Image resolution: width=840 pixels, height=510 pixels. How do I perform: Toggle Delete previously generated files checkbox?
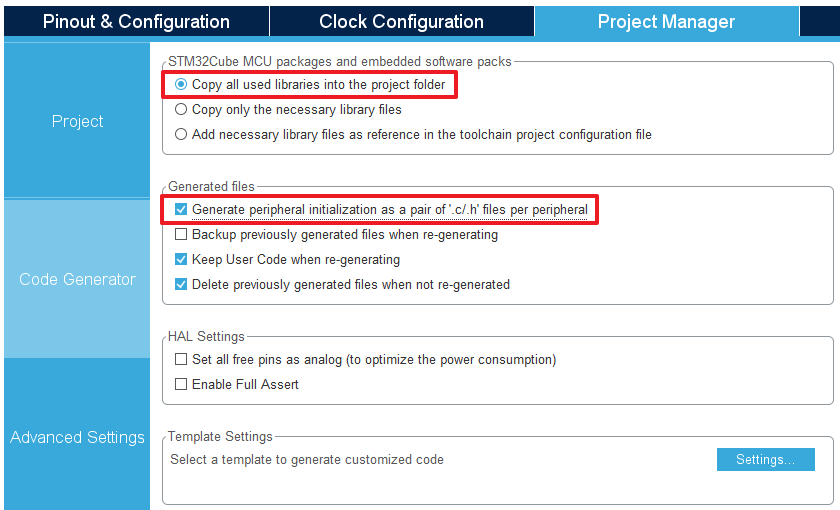pyautogui.click(x=181, y=284)
